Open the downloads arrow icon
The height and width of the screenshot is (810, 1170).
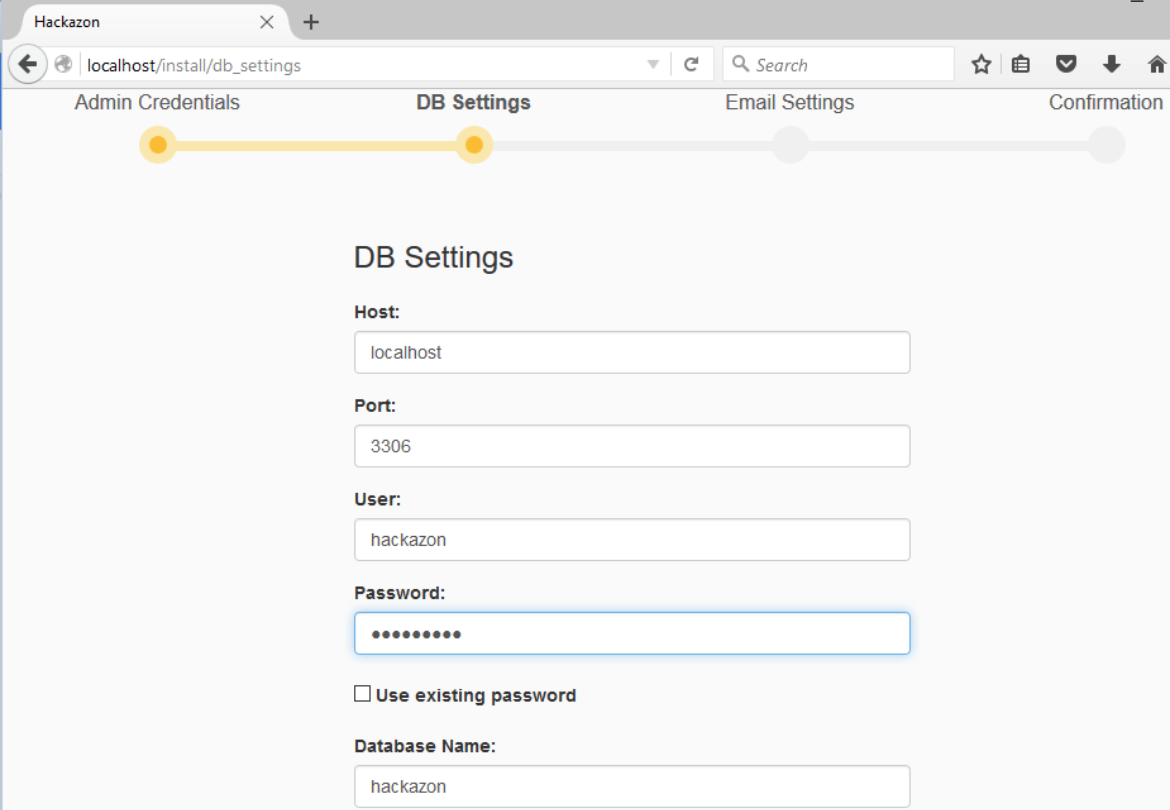tap(1111, 65)
